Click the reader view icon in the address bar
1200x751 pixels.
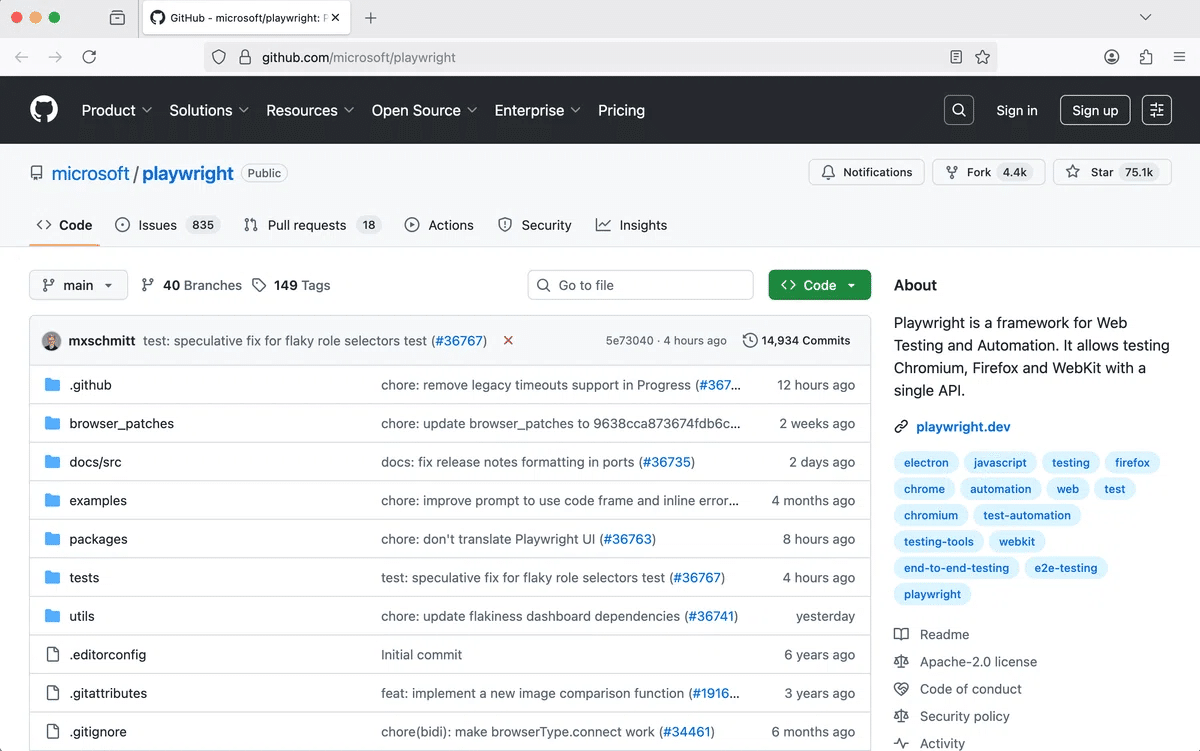tap(955, 57)
